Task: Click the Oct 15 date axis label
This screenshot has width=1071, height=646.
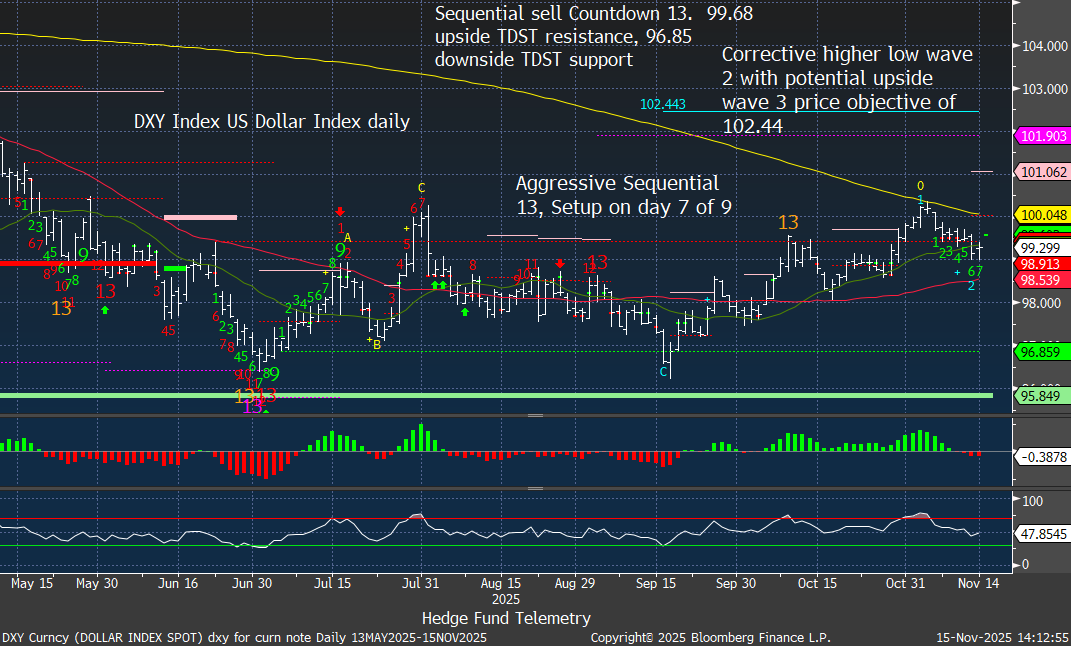Action: 817,583
